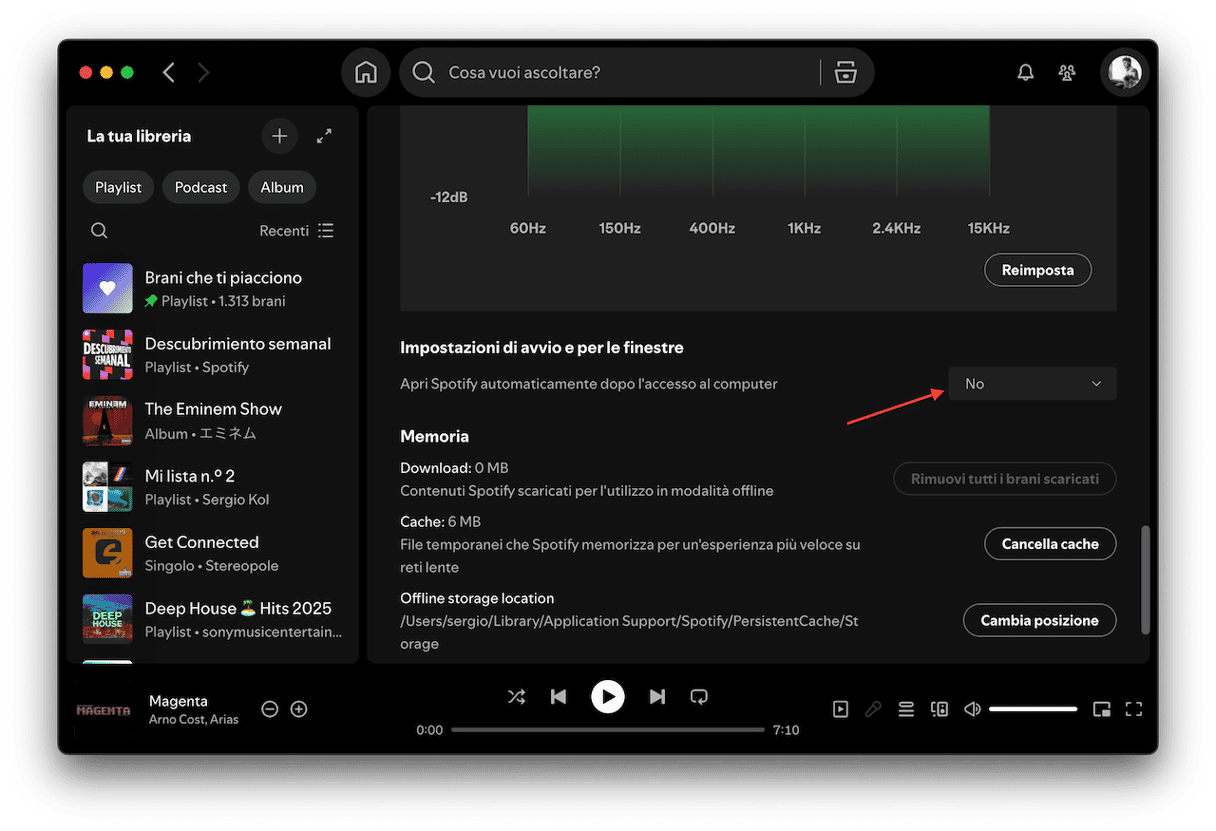Click the Browse icon in search bar
This screenshot has height=831, width=1216.
[x=846, y=73]
